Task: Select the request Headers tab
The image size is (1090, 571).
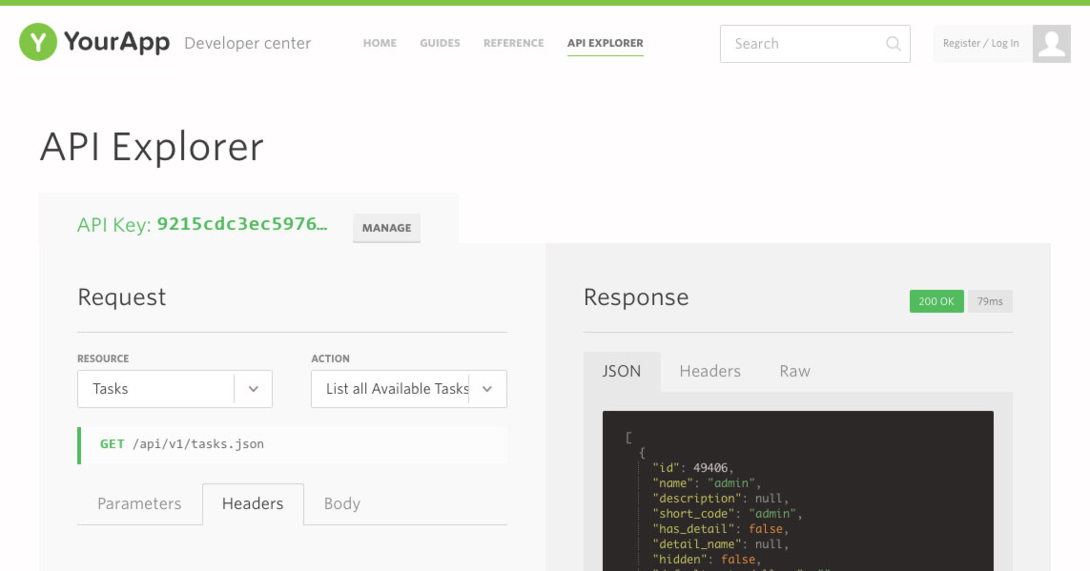Action: point(253,504)
